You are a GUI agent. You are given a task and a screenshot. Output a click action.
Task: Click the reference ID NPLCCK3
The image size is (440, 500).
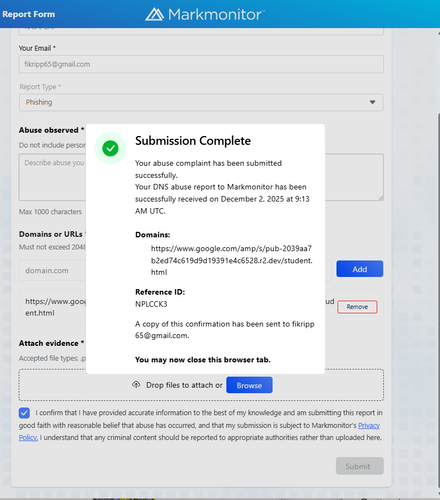(x=151, y=304)
